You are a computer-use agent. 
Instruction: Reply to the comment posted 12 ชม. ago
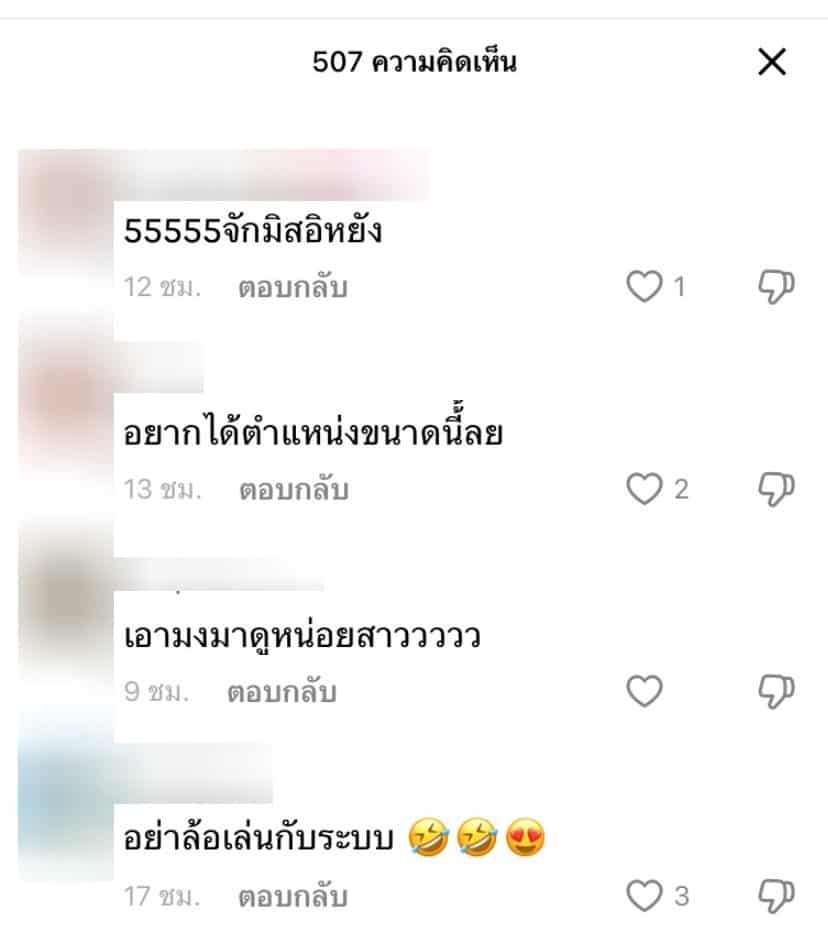coord(293,287)
